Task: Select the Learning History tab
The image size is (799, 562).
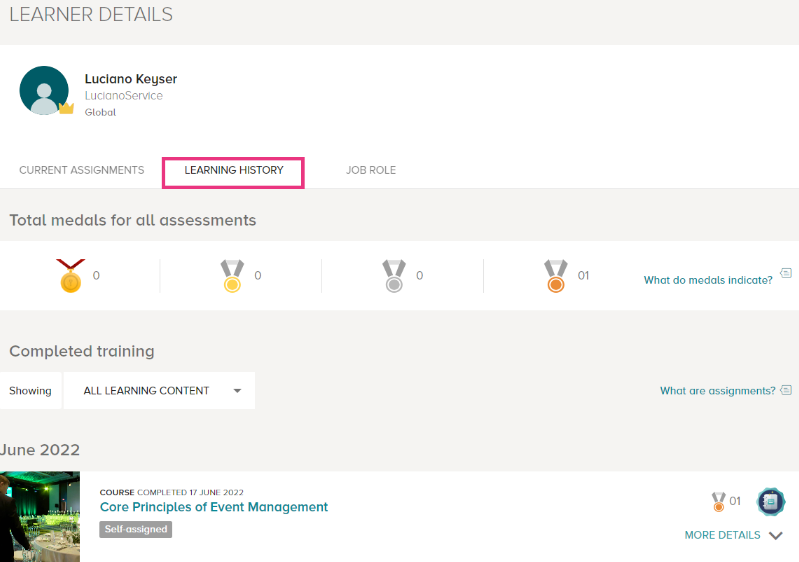Action: [233, 170]
